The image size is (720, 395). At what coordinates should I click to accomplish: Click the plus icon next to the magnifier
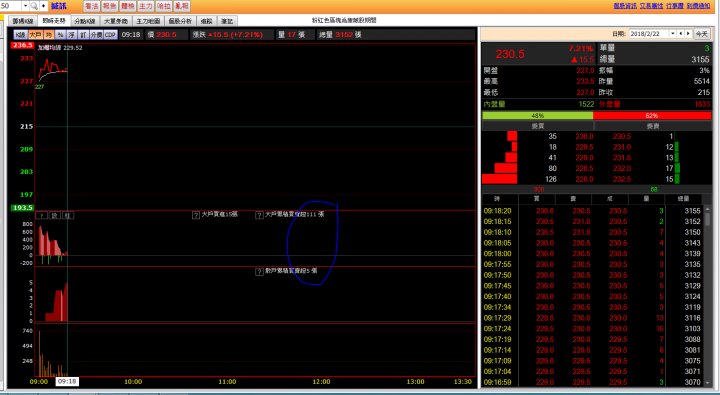coord(44,6)
